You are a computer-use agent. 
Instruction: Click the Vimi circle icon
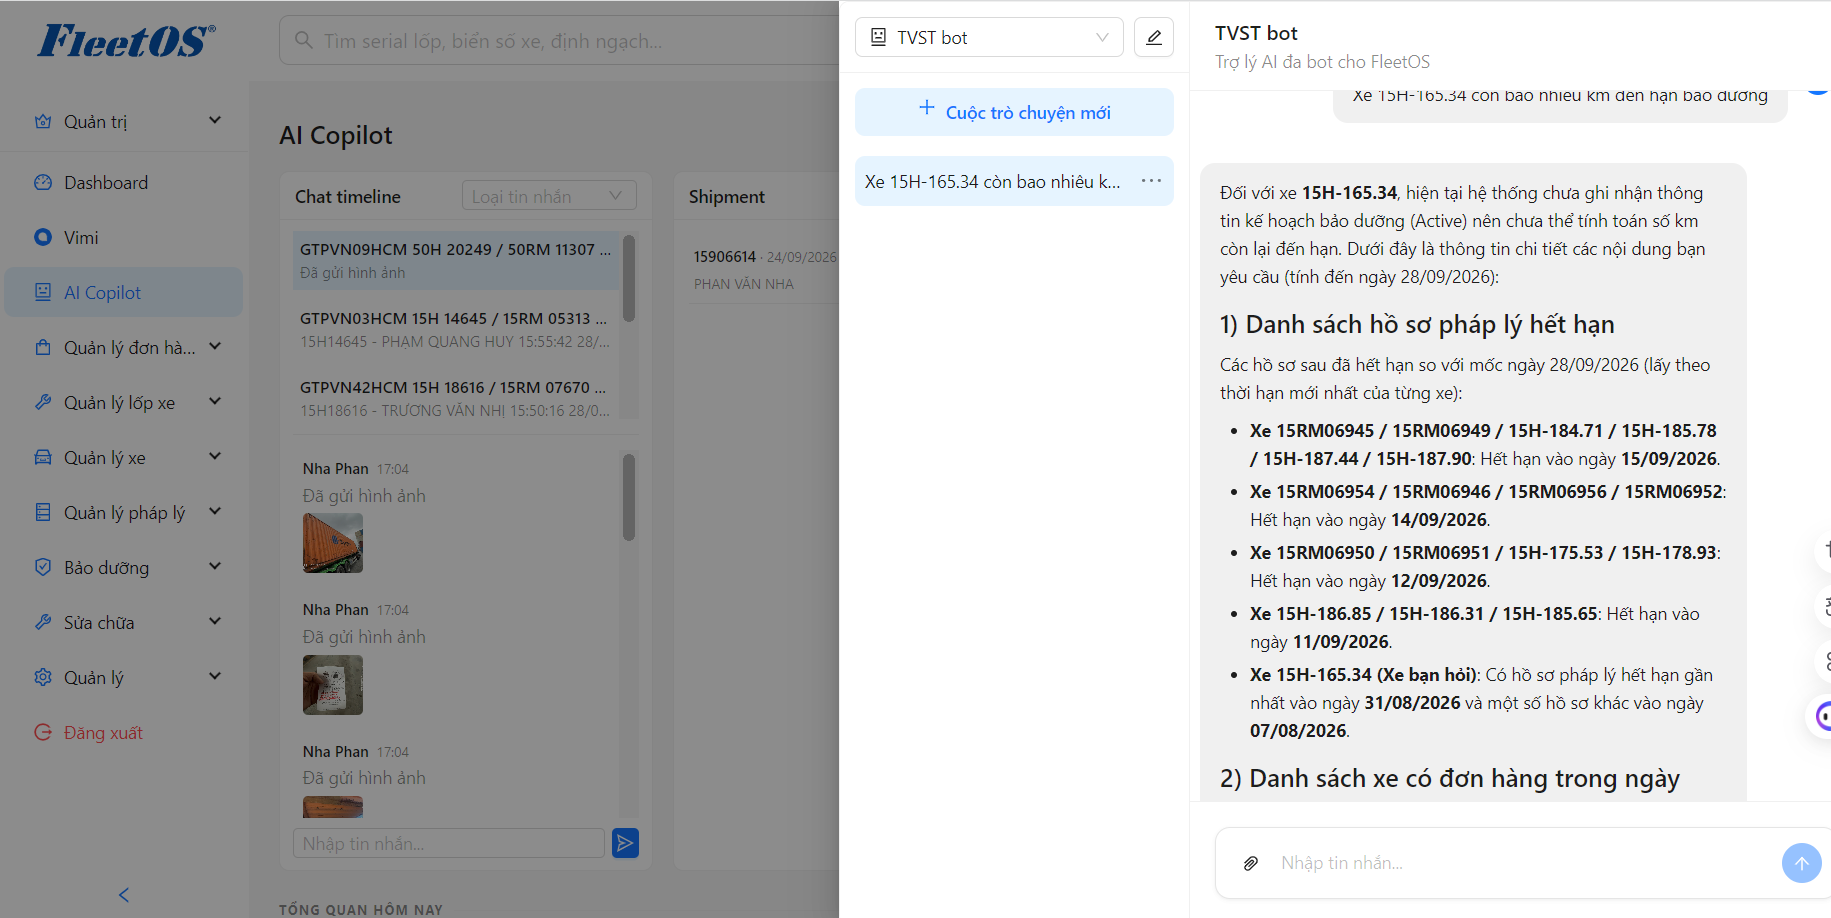[43, 237]
